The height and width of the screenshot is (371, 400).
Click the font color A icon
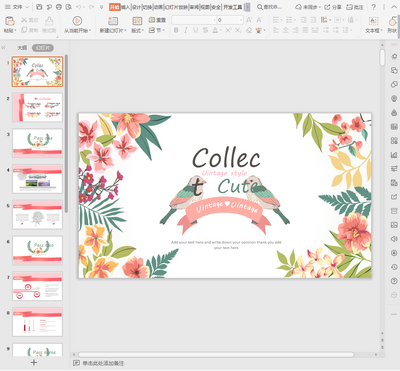click(x=215, y=30)
